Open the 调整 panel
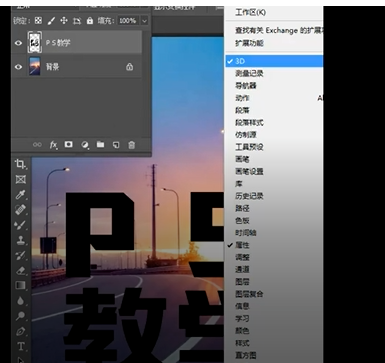 click(274, 257)
